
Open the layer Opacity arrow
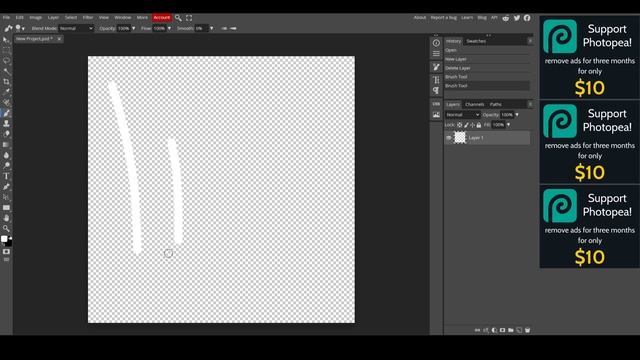tap(517, 115)
